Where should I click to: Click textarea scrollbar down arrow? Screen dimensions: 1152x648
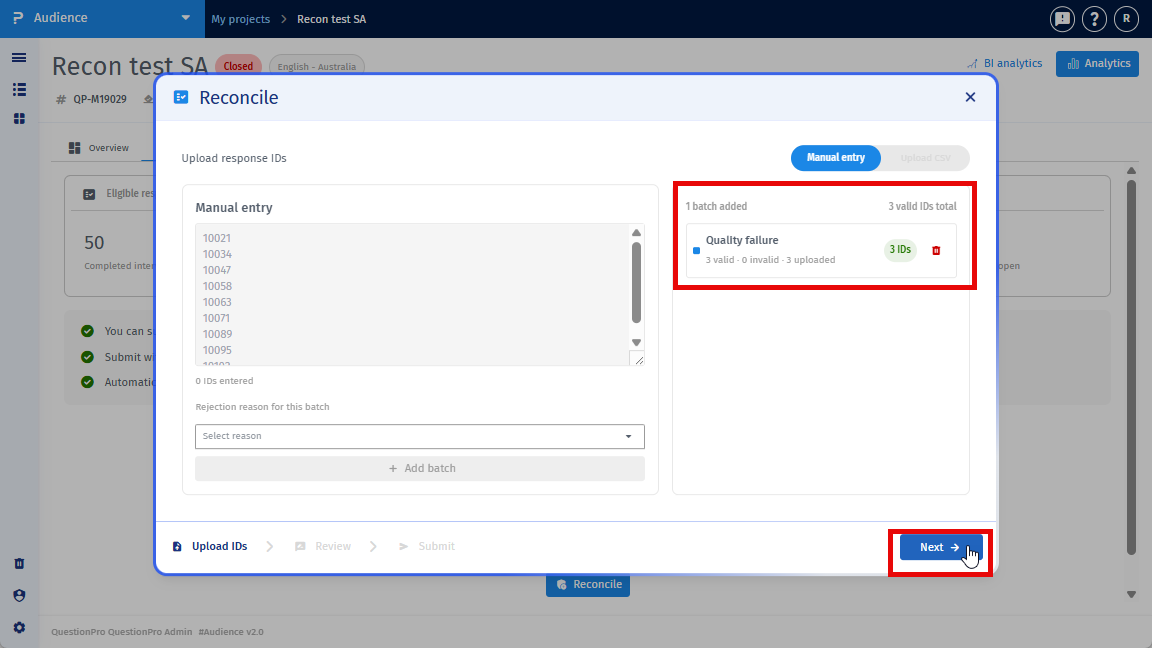pyautogui.click(x=636, y=342)
